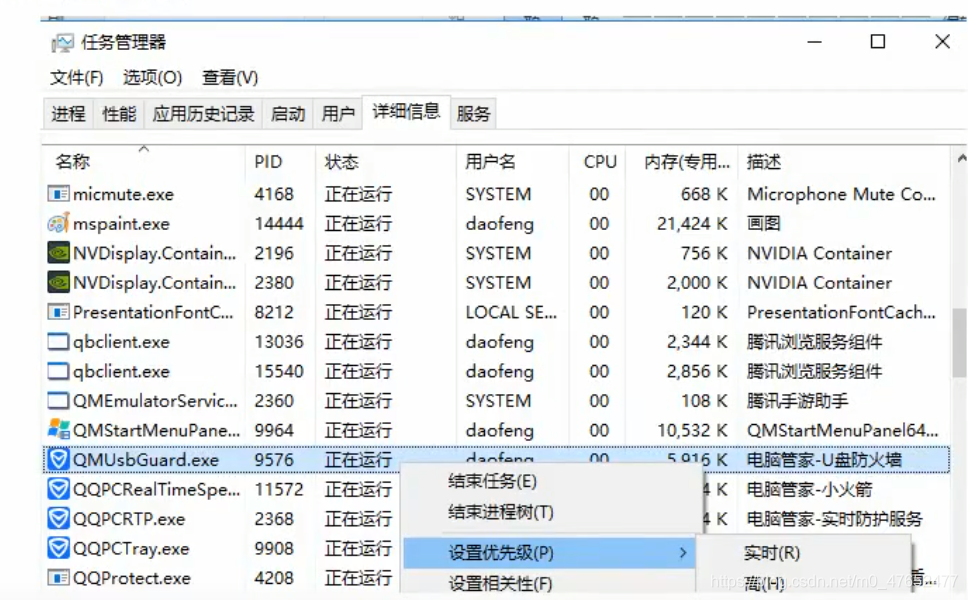Sort by the 名称 column header
Screen dimensions: 968x600
click(72, 162)
